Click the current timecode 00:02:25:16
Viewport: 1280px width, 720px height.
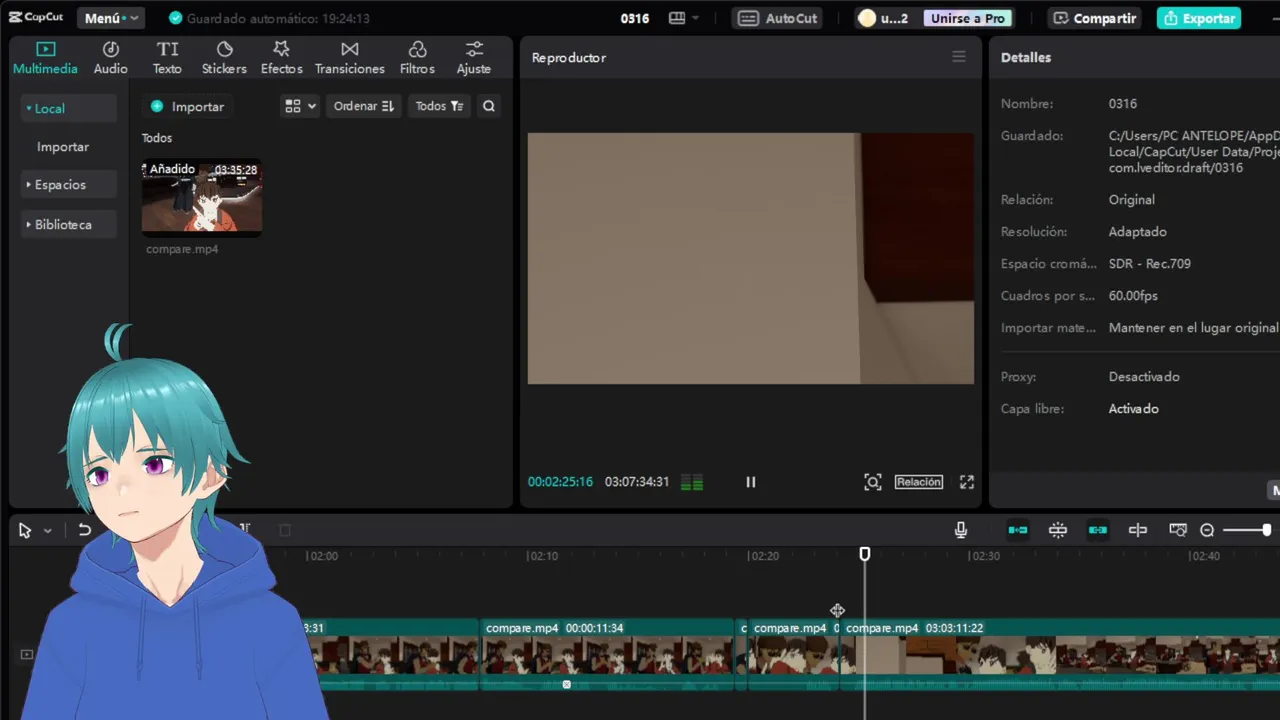pyautogui.click(x=560, y=482)
